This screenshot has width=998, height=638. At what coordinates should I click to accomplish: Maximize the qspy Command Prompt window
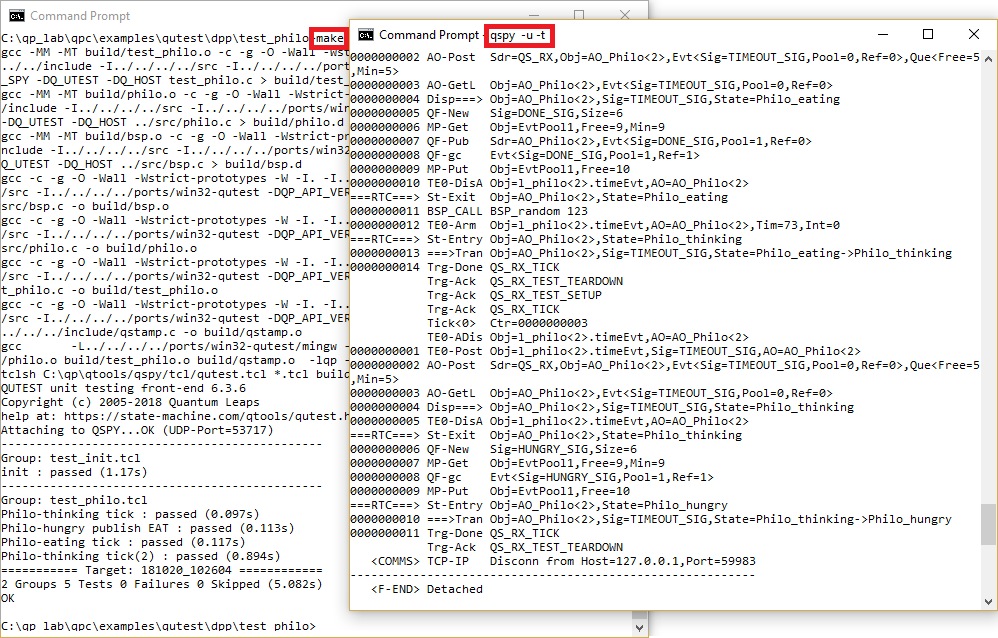pyautogui.click(x=927, y=35)
